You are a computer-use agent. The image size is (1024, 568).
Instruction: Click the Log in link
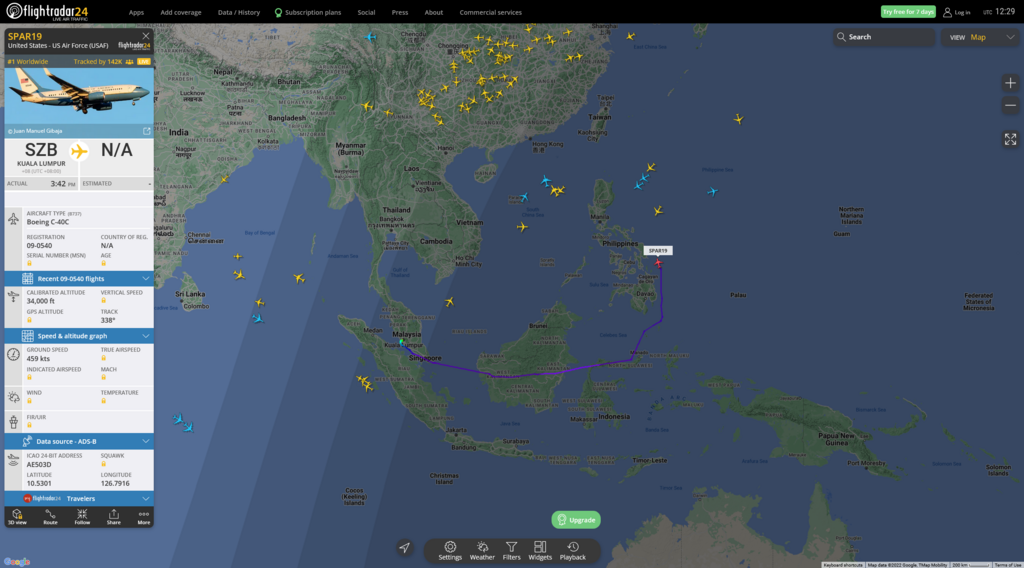point(962,12)
